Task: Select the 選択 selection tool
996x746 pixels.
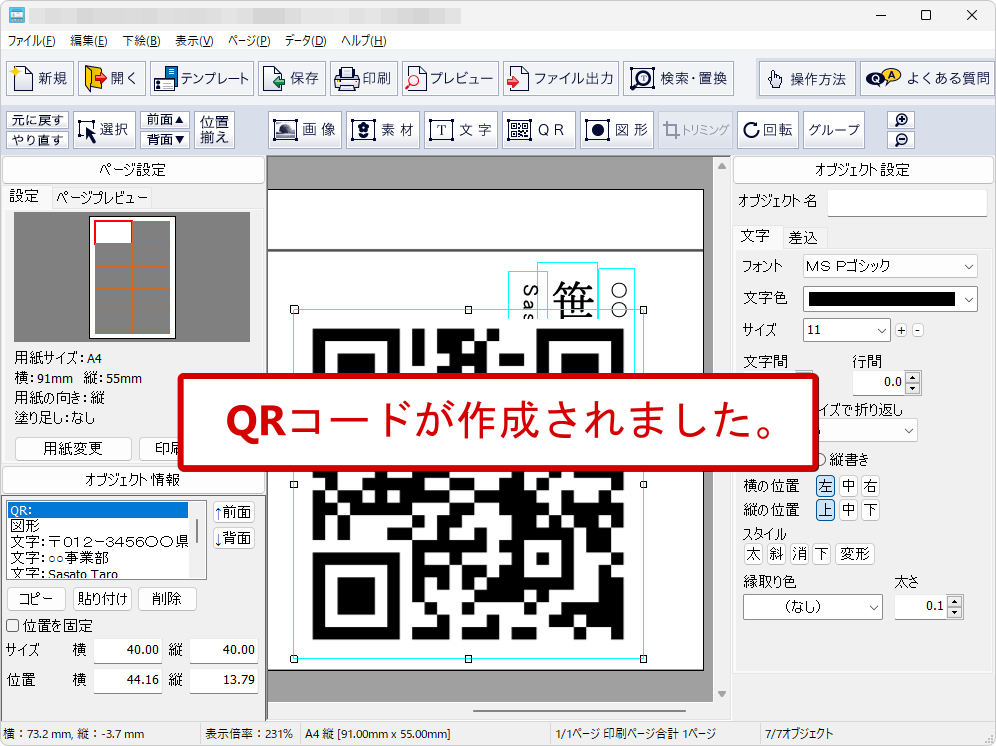Action: click(104, 130)
